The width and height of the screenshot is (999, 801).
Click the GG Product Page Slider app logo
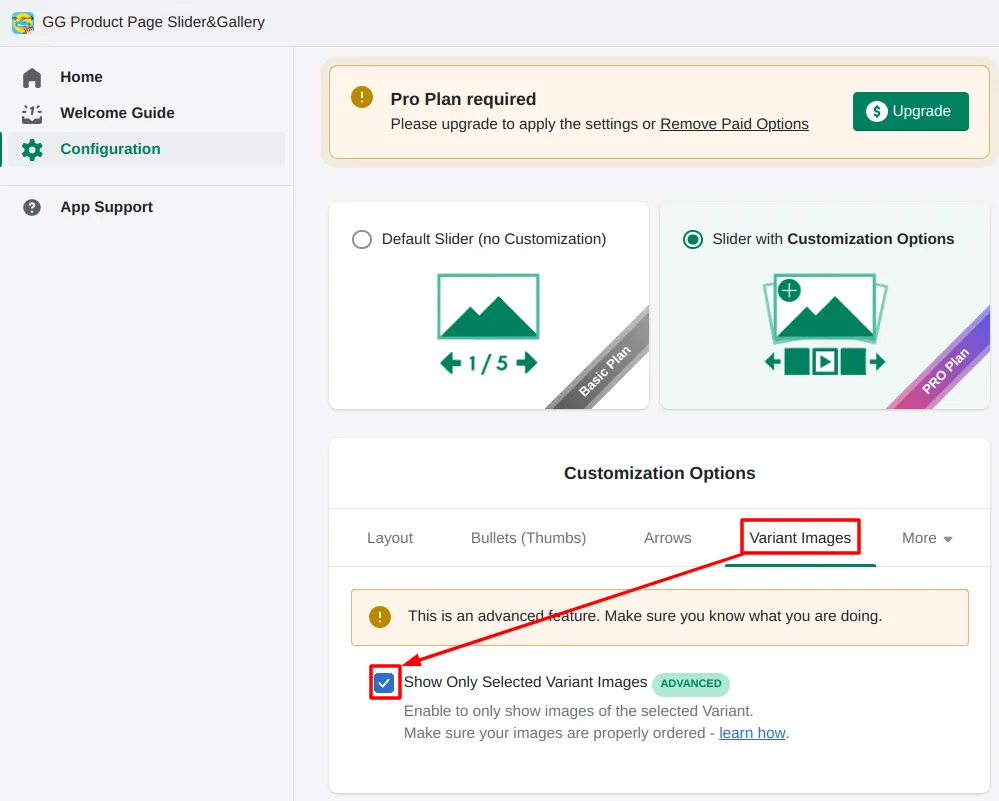[22, 22]
